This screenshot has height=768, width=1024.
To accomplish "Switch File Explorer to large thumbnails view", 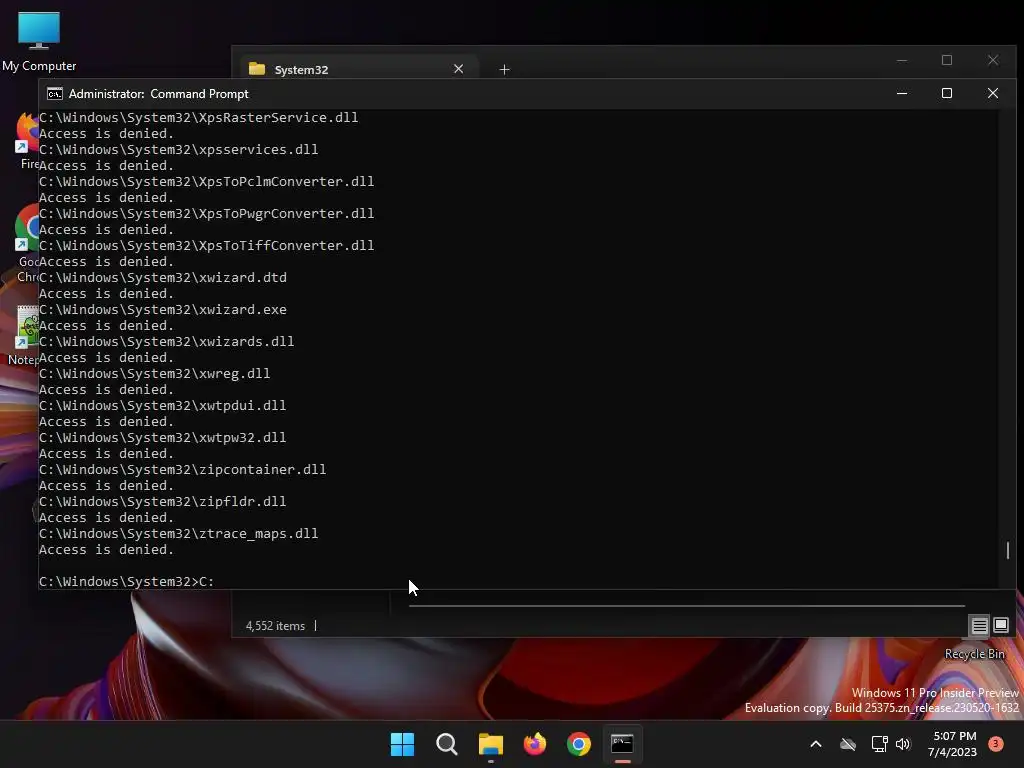I will tap(1001, 626).
